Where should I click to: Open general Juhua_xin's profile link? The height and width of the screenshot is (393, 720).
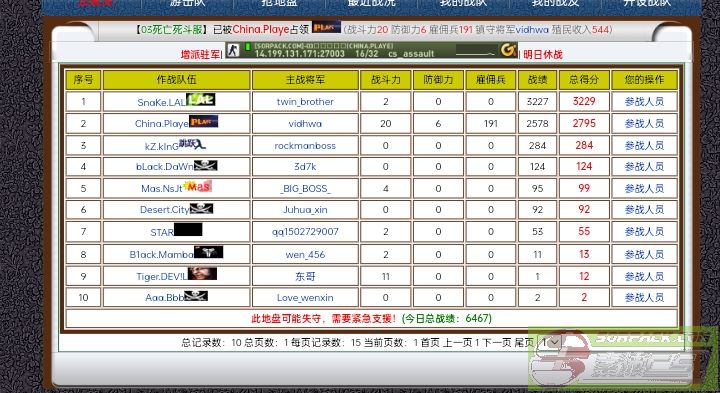tap(305, 210)
